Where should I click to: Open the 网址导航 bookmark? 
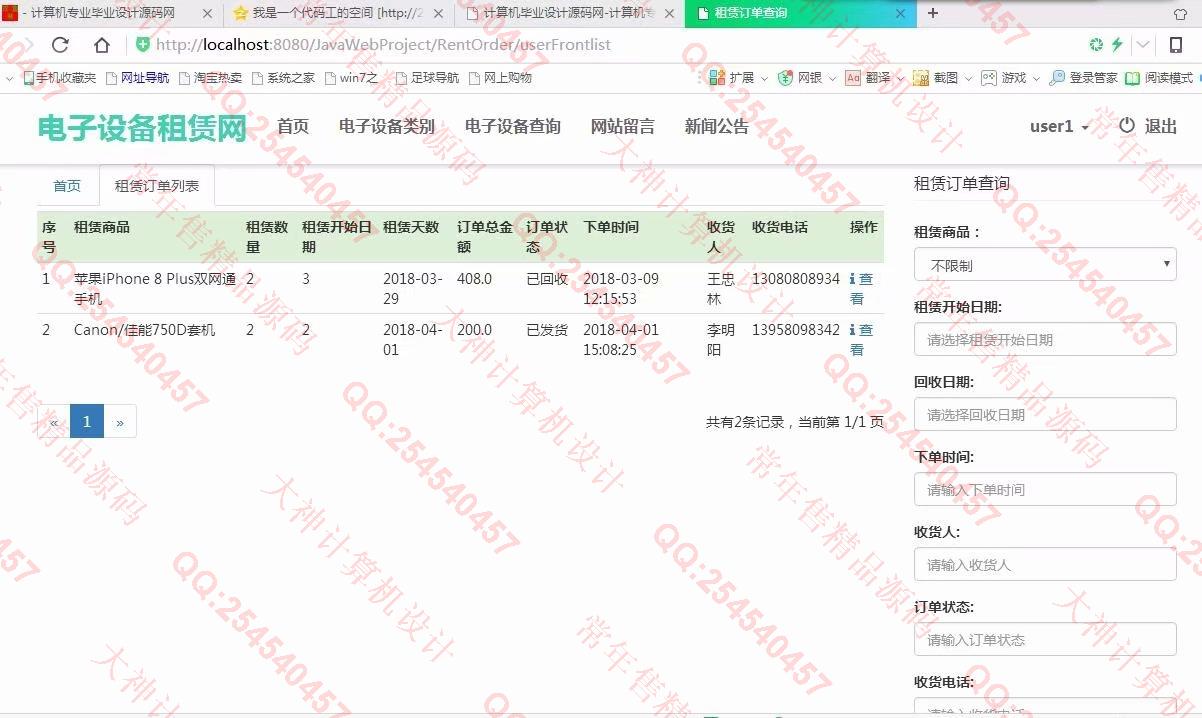(138, 78)
